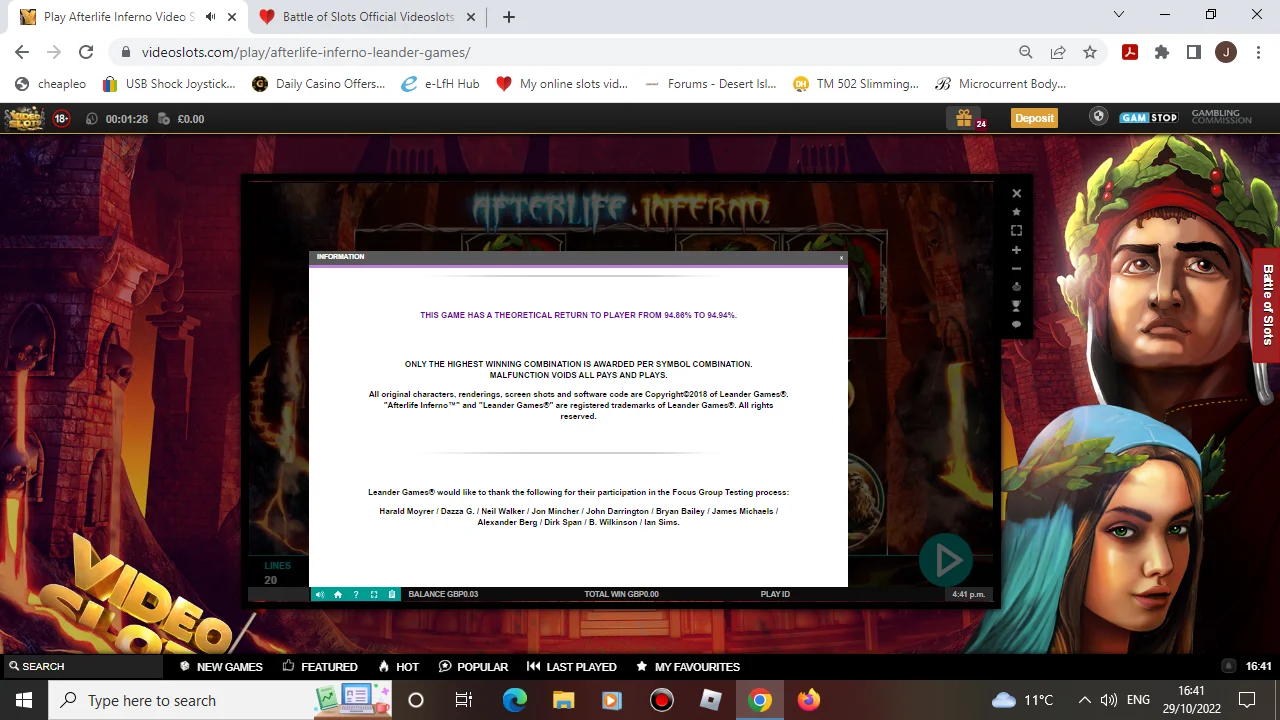Screen dimensions: 1280x720
Task: Expand game to fullscreen in side panel
Action: point(1017,231)
